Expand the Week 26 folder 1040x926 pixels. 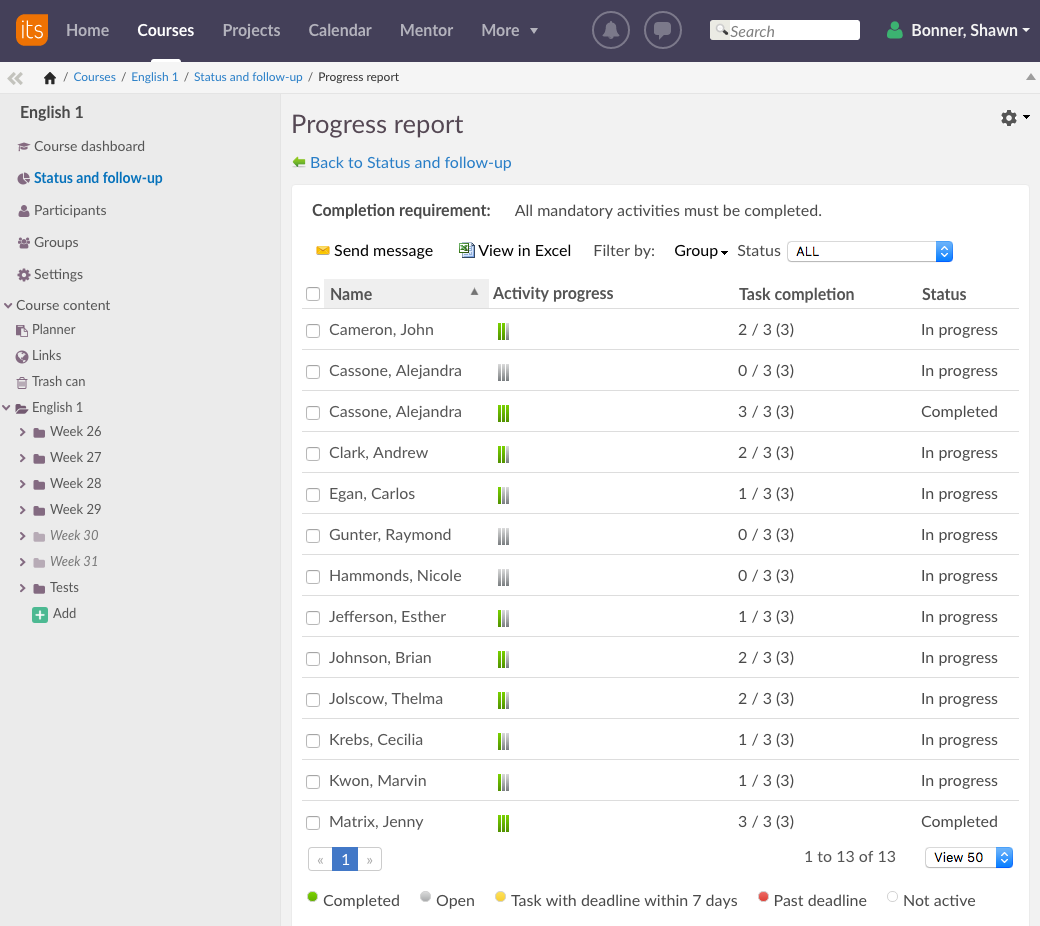(x=23, y=432)
